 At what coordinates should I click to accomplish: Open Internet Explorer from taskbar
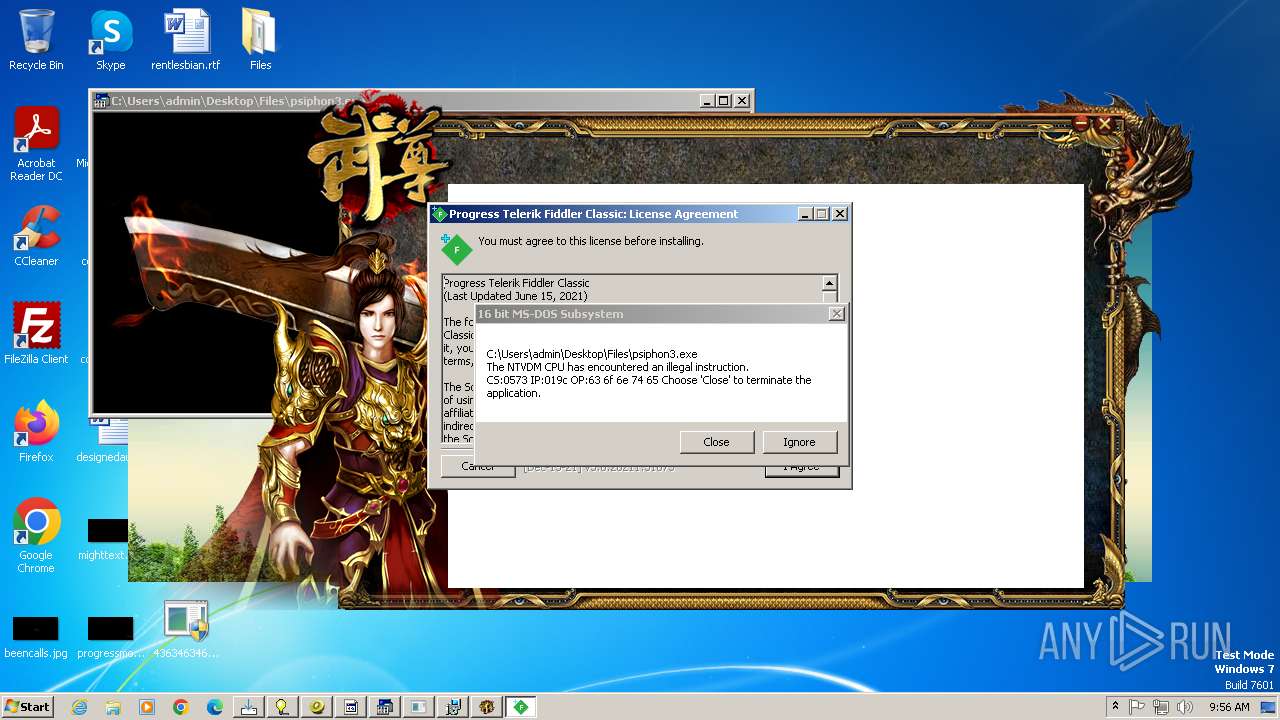(x=79, y=707)
